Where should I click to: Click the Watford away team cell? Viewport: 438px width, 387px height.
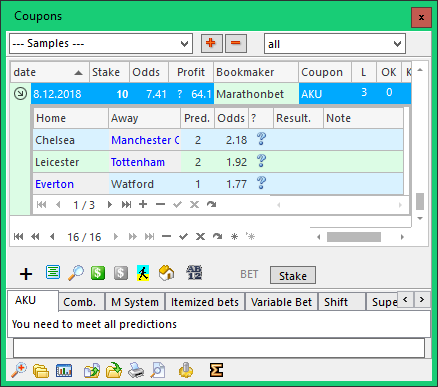tap(145, 184)
